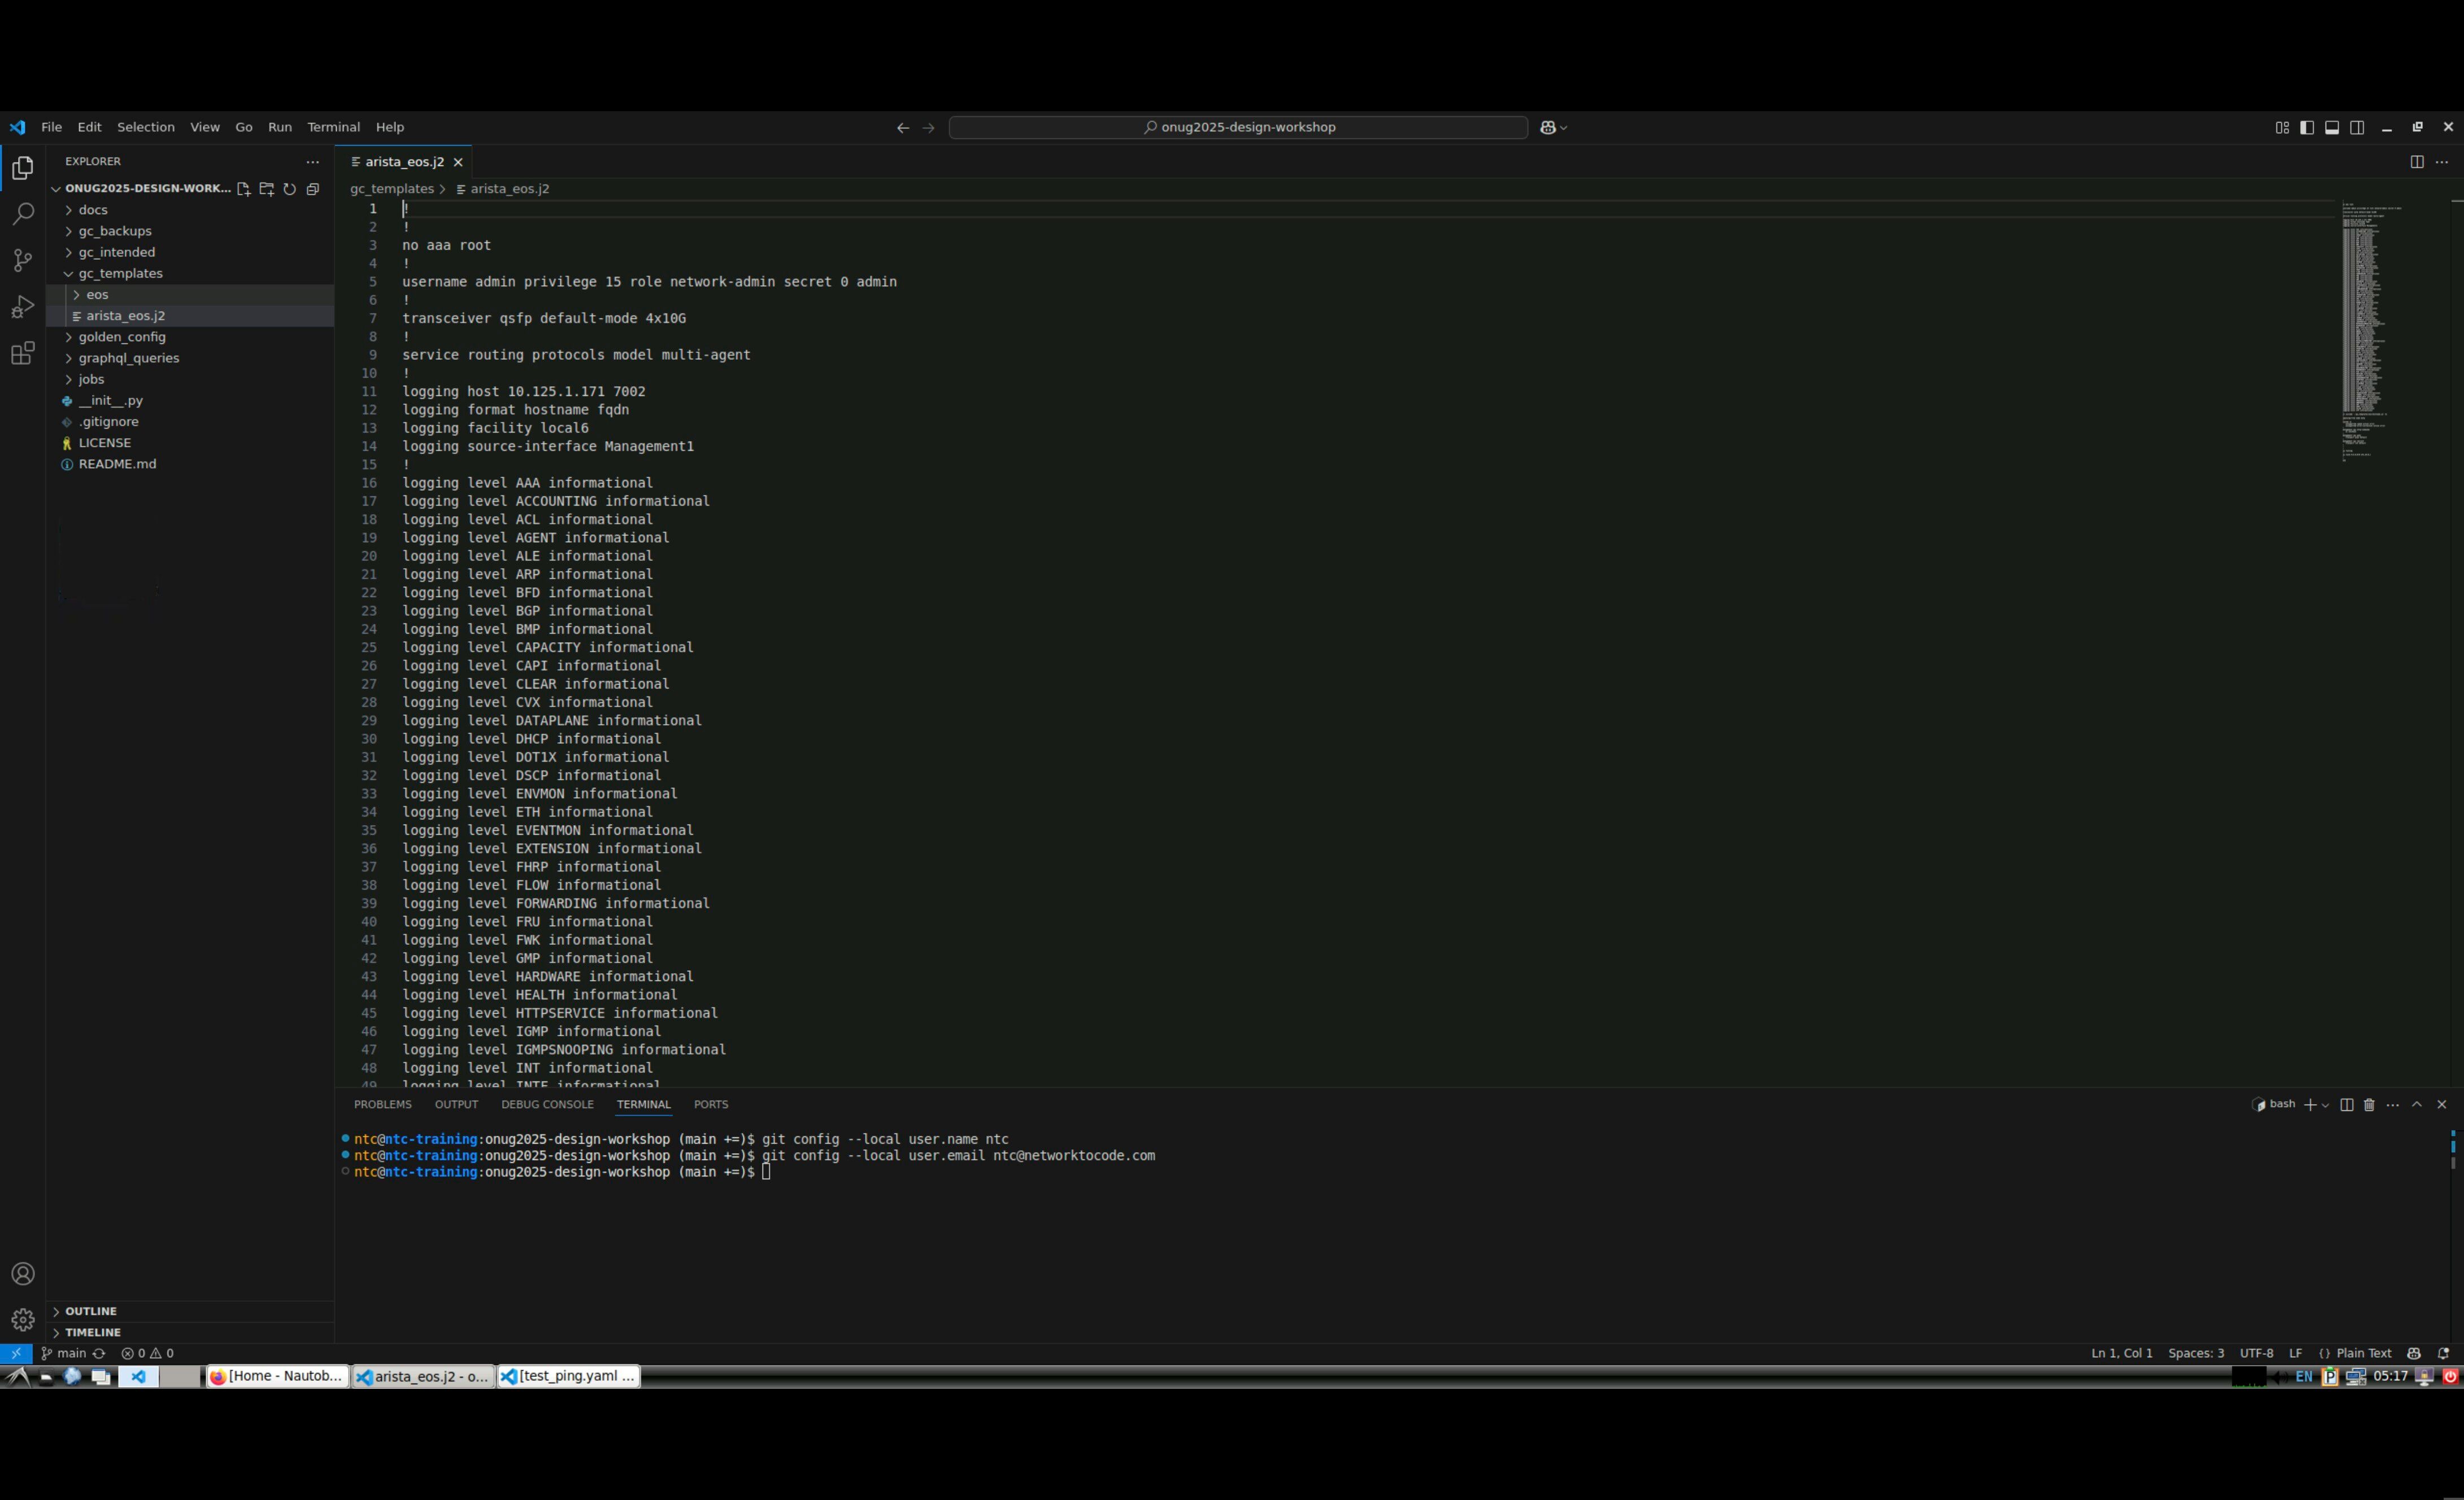Collapse all folders in Explorer
This screenshot has width=2464, height=1500.
point(313,189)
